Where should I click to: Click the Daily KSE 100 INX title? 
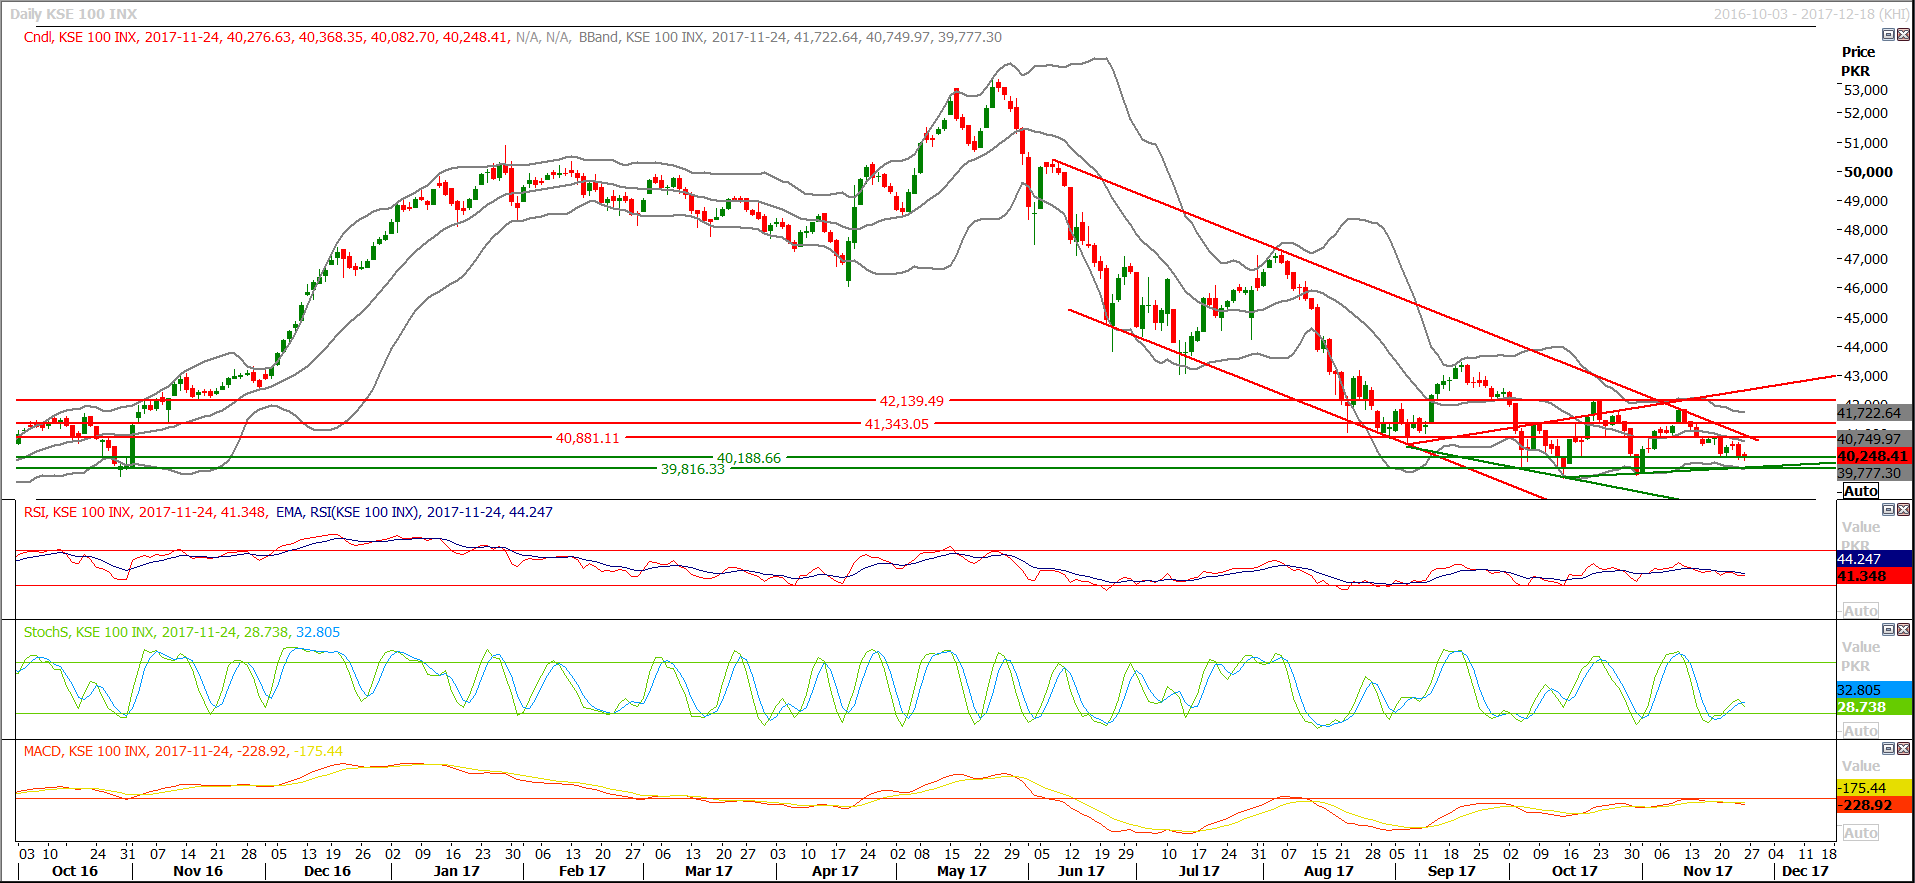(74, 14)
